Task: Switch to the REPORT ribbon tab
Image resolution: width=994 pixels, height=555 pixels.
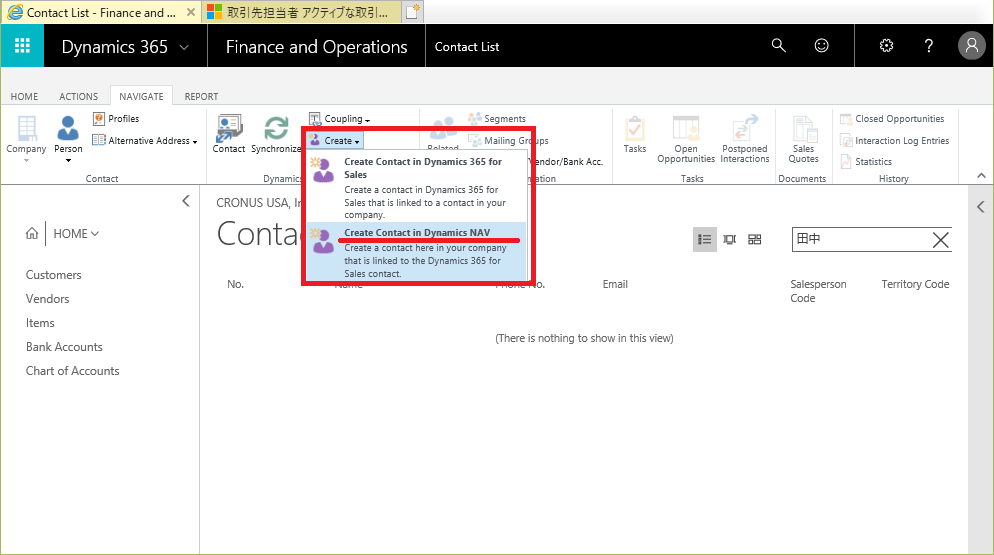Action: tap(201, 96)
